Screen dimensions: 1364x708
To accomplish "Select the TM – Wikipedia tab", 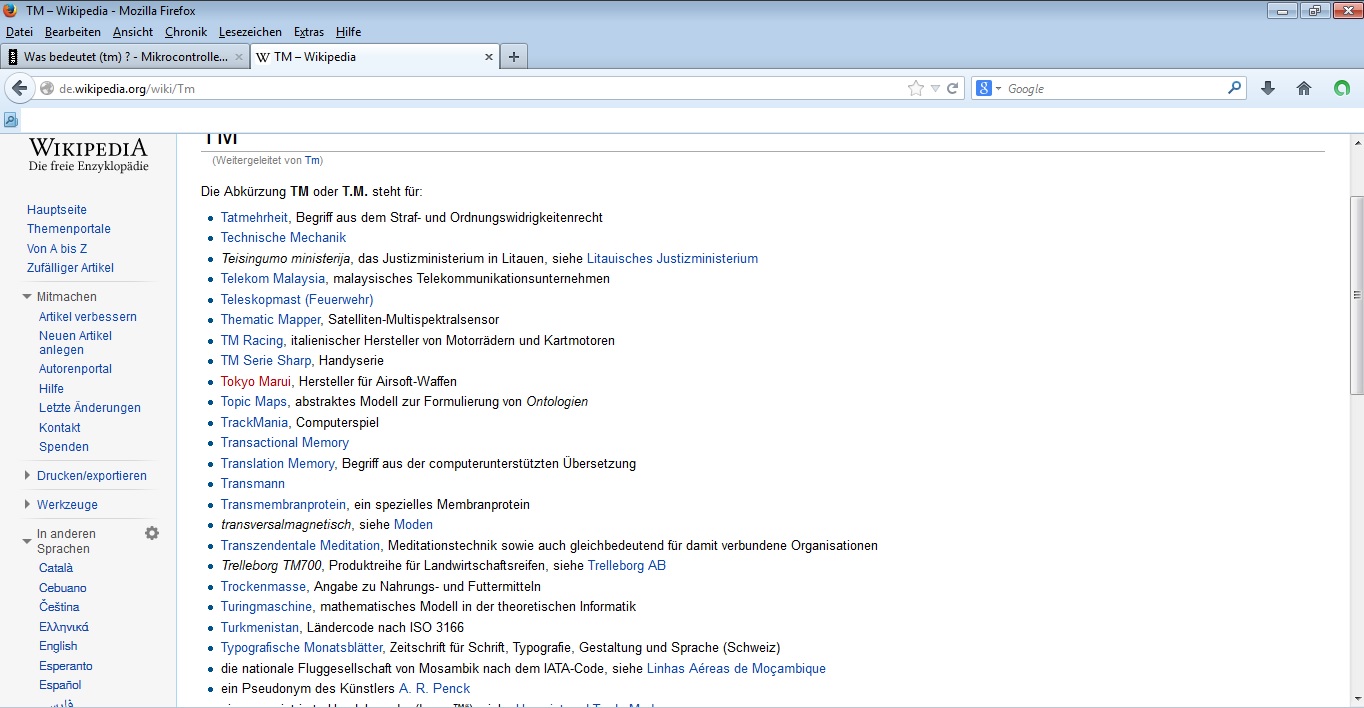I will click(375, 57).
